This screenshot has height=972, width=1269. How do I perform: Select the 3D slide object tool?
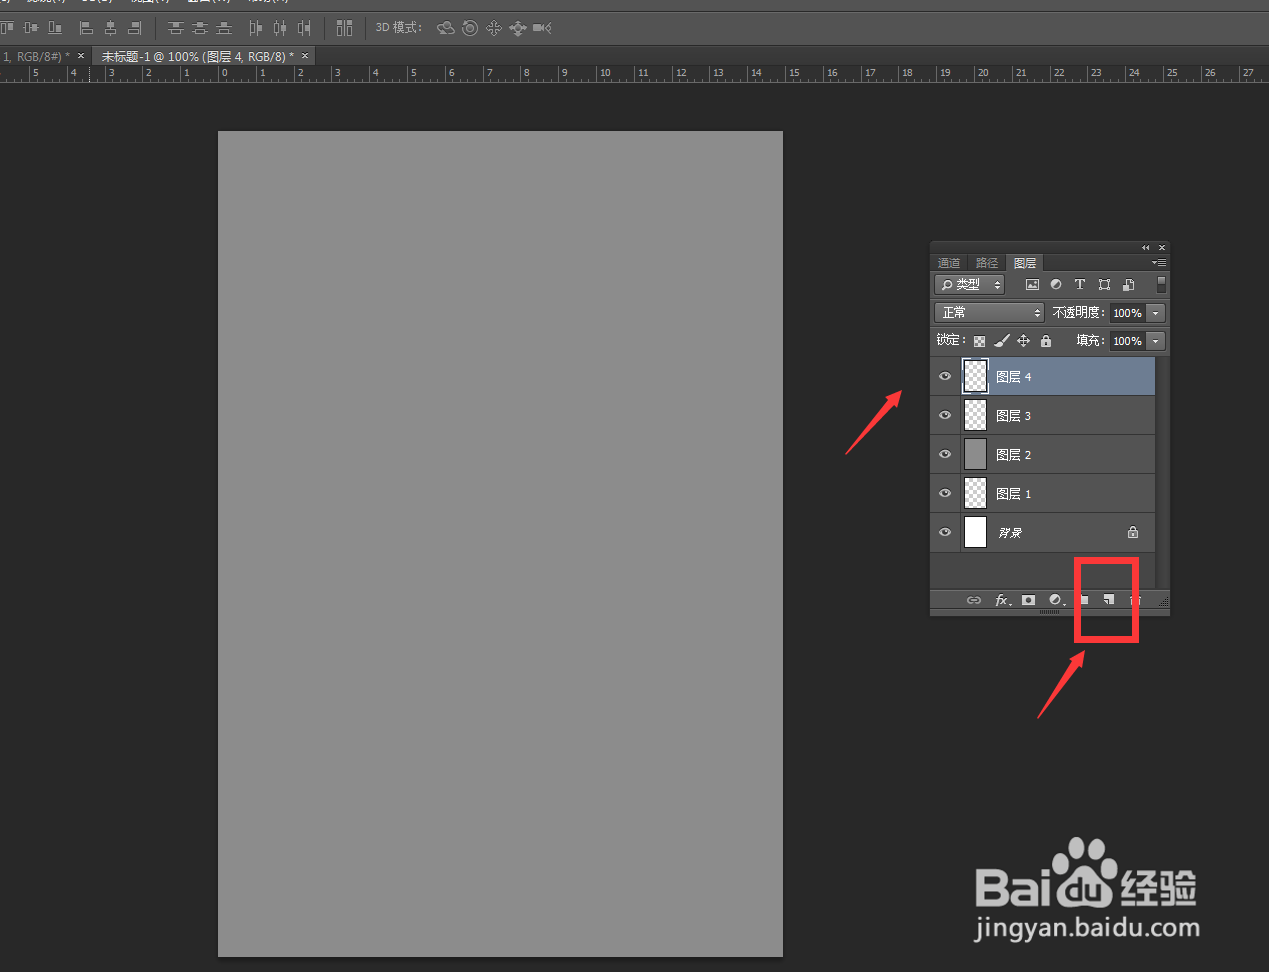coord(517,28)
